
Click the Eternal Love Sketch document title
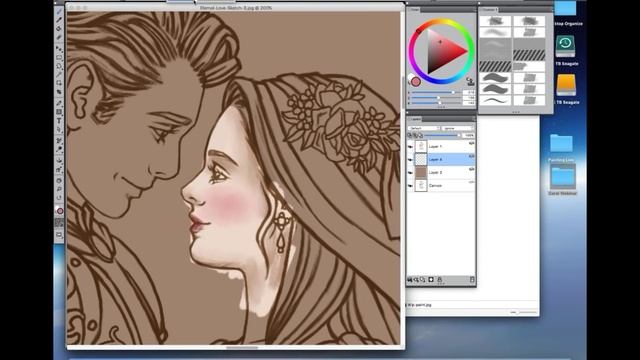236,8
